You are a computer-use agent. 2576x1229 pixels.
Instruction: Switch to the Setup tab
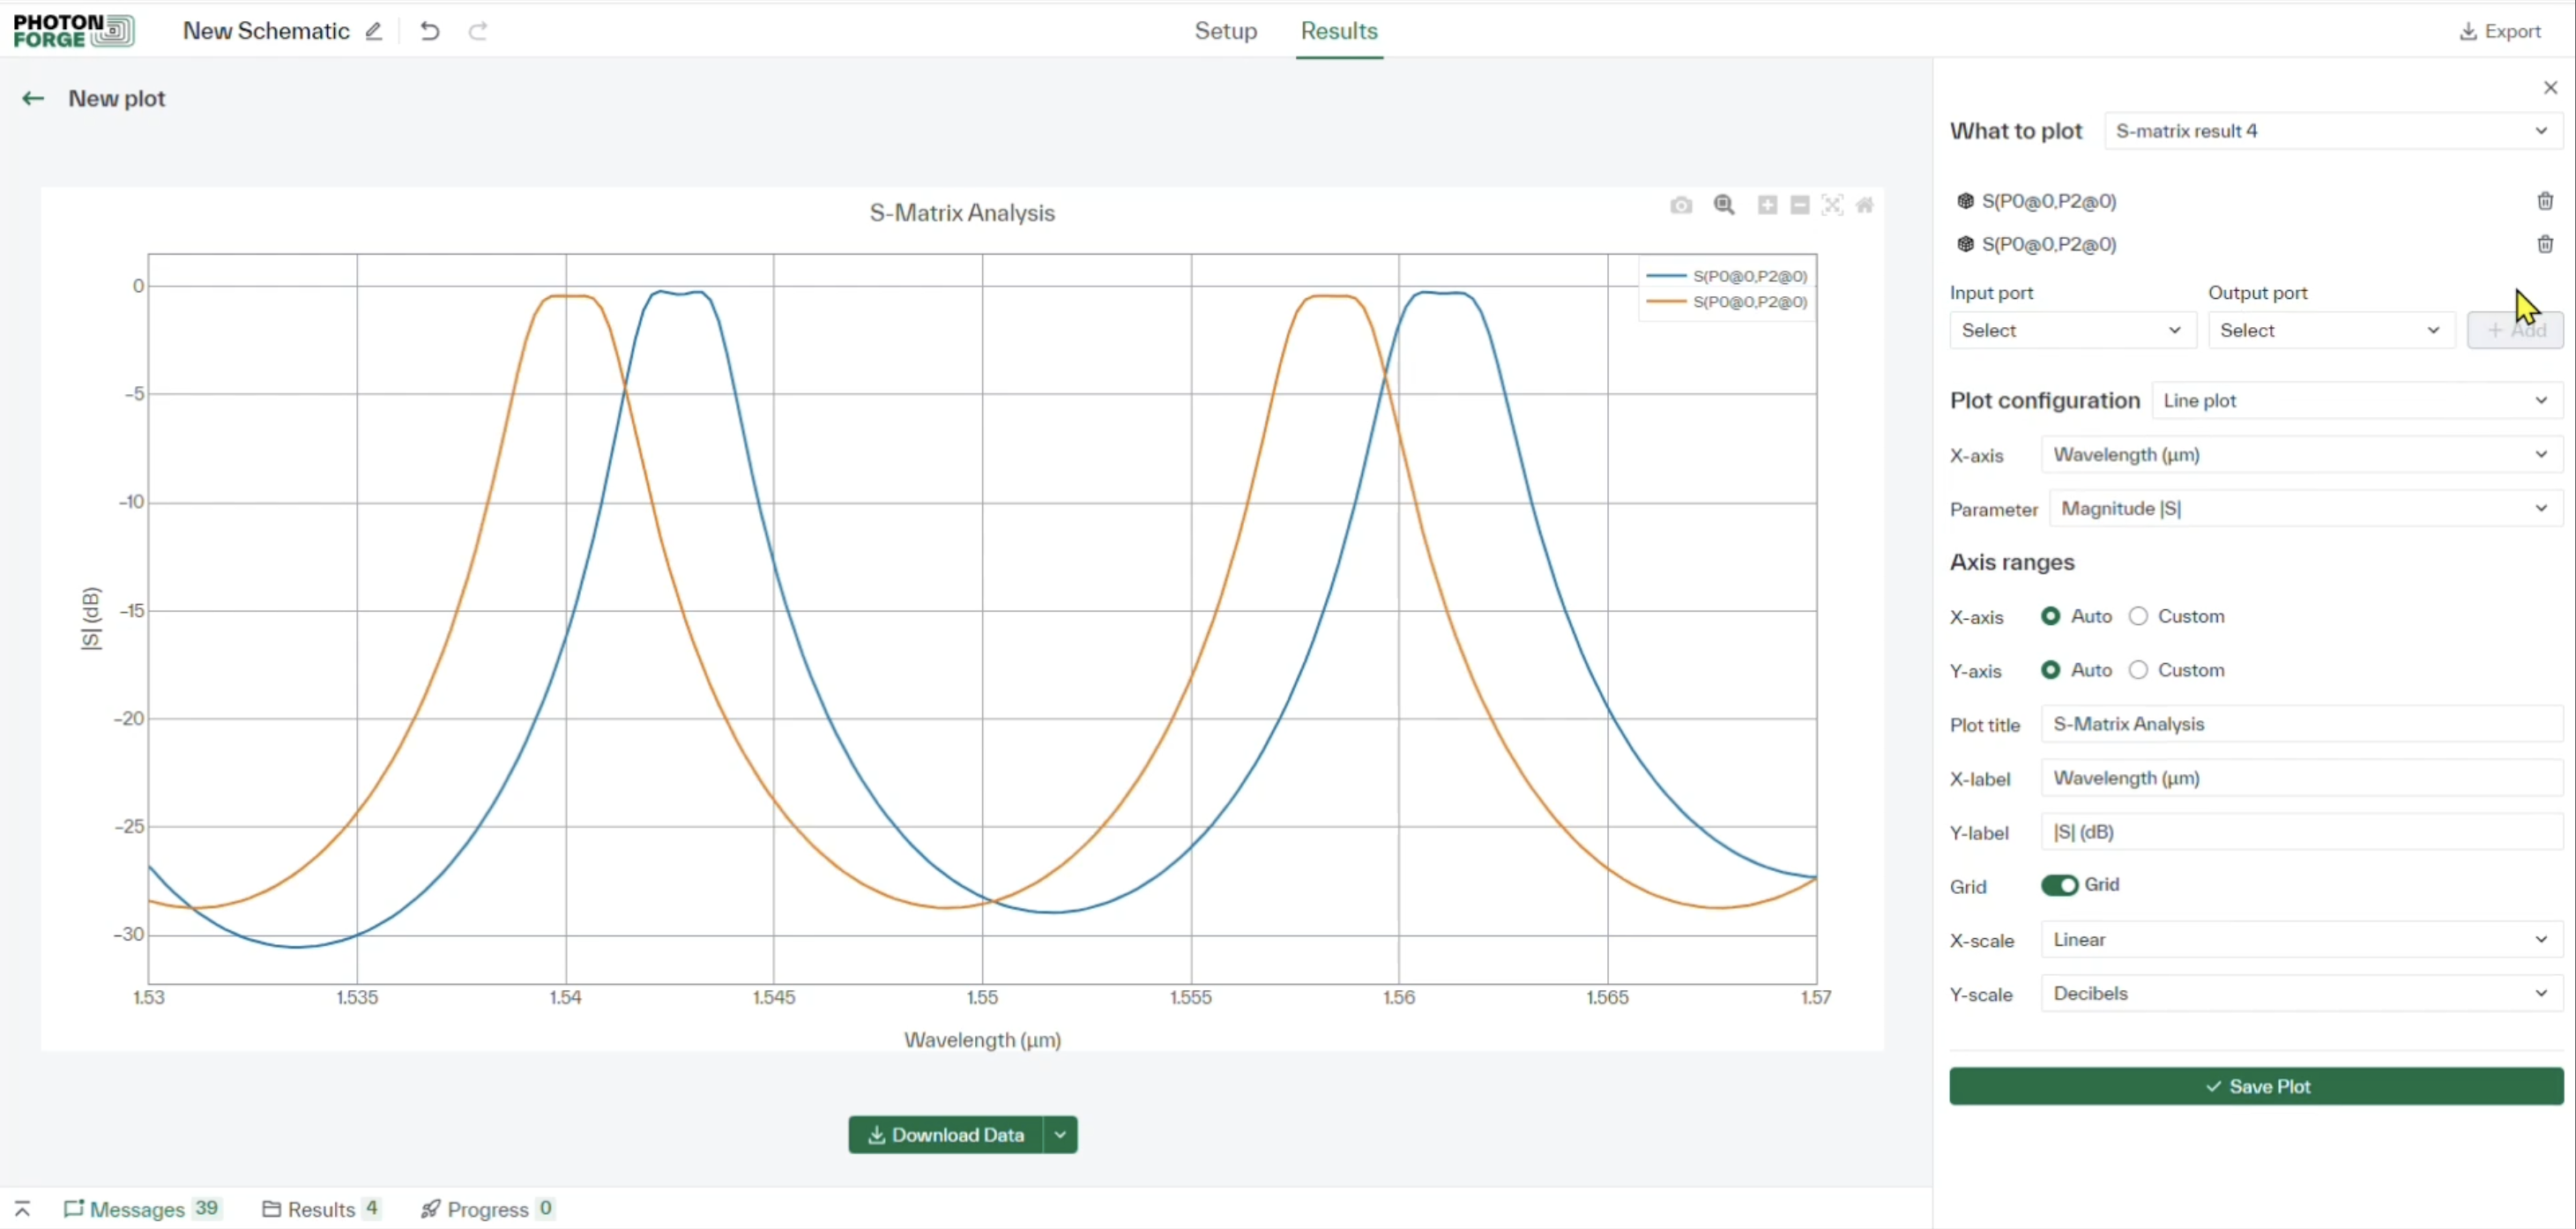click(x=1225, y=31)
